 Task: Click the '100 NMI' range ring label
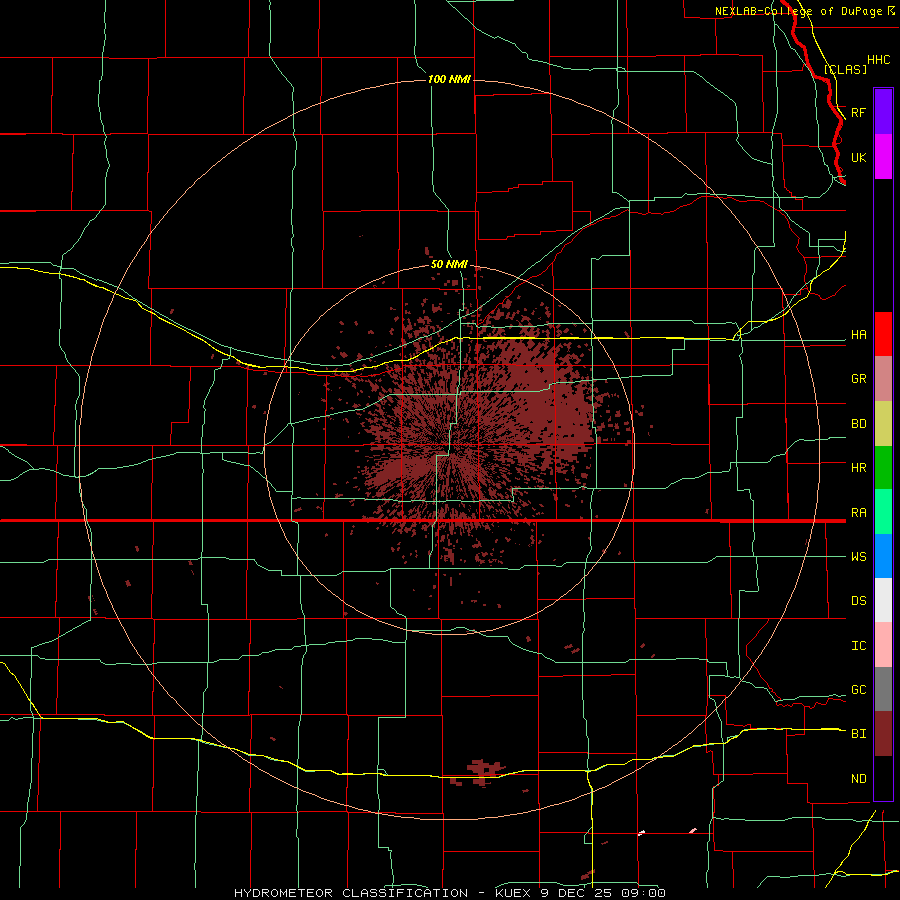(449, 79)
